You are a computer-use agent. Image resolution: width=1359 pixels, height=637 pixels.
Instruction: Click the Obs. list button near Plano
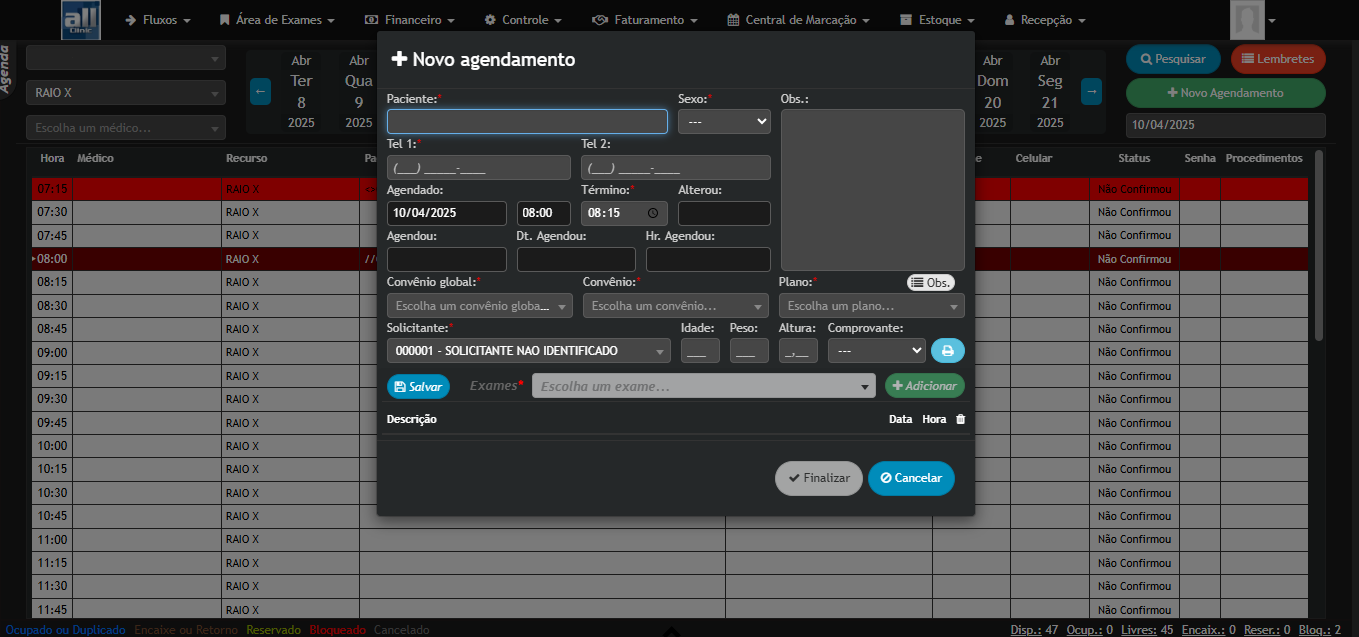coord(930,283)
